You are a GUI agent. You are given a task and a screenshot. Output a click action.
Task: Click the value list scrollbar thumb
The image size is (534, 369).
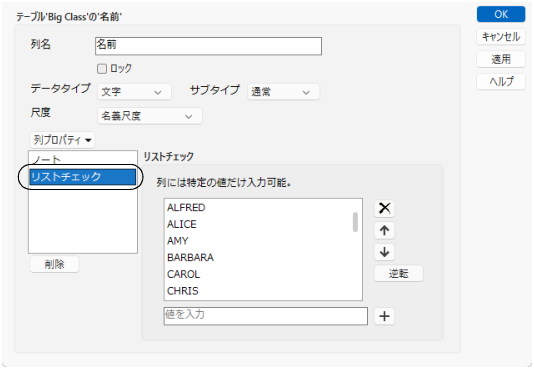tap(355, 222)
